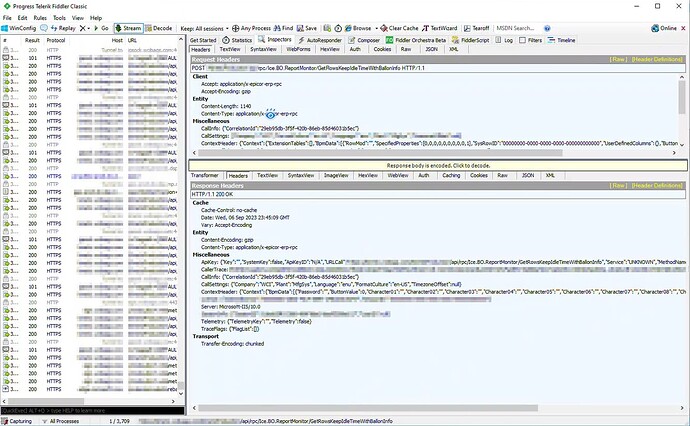Image resolution: width=690 pixels, height=426 pixels.
Task: Click request headers horizontal scrollbar
Action: click(380, 153)
